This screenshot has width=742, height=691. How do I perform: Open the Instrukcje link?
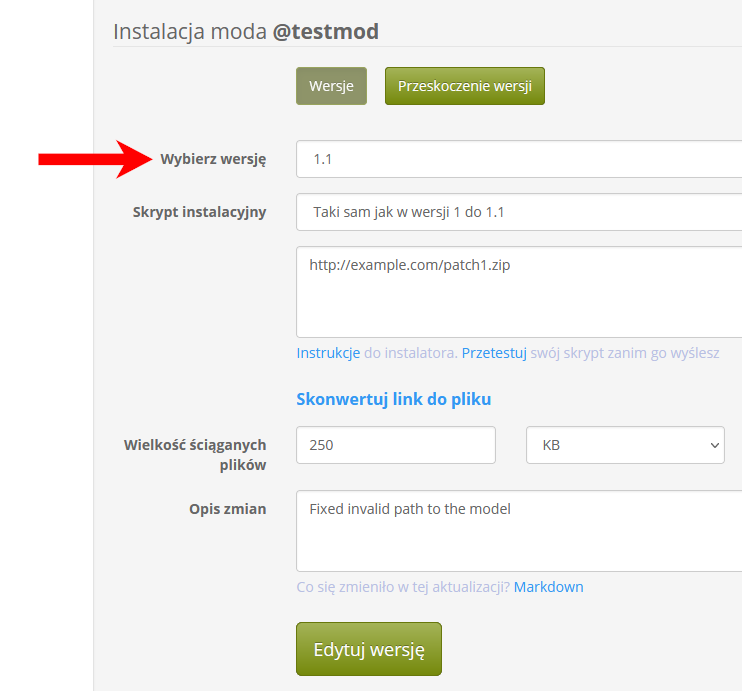328,353
